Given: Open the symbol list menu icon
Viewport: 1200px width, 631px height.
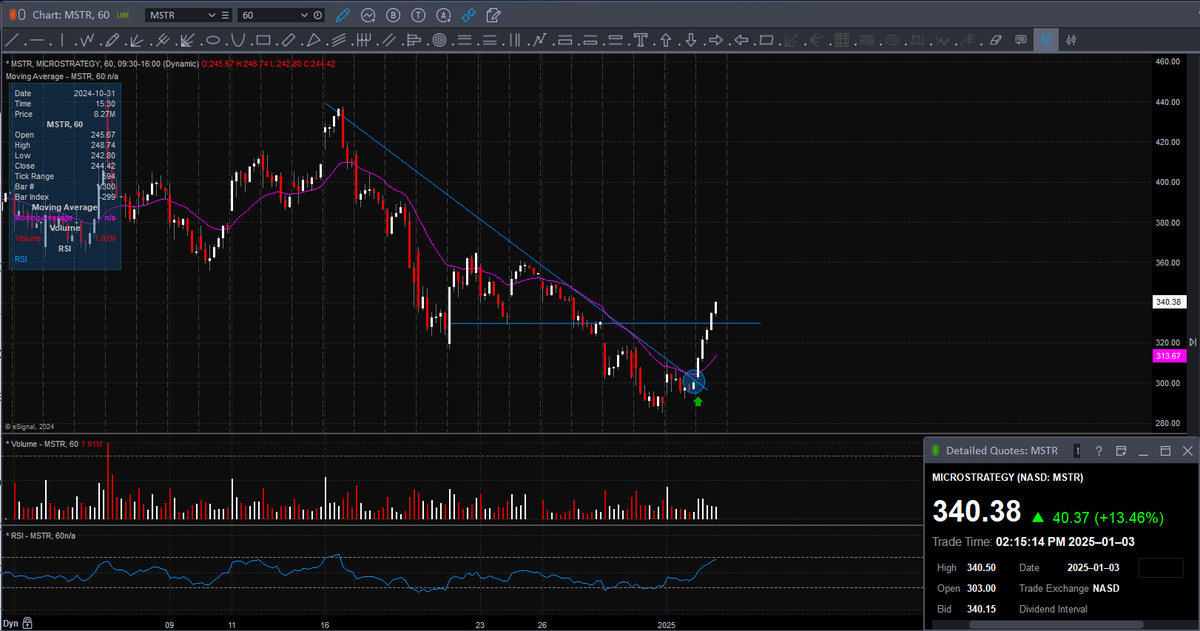Looking at the screenshot, I should tap(226, 16).
